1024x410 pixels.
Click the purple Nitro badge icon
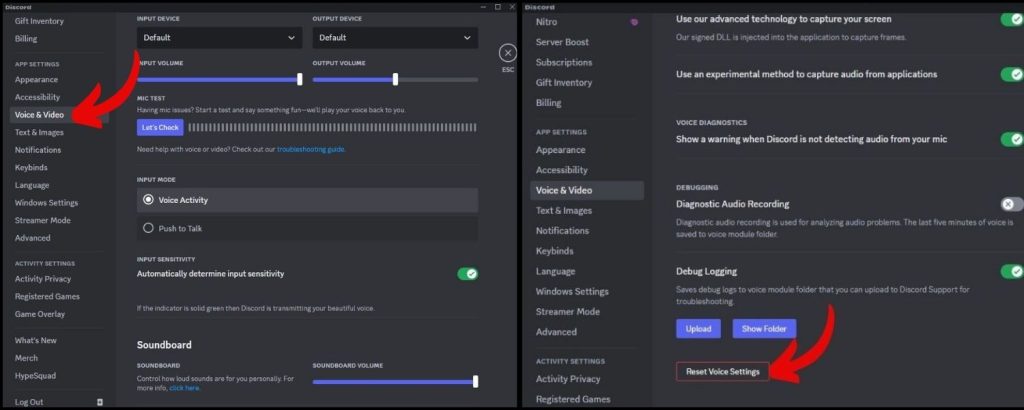[x=633, y=22]
